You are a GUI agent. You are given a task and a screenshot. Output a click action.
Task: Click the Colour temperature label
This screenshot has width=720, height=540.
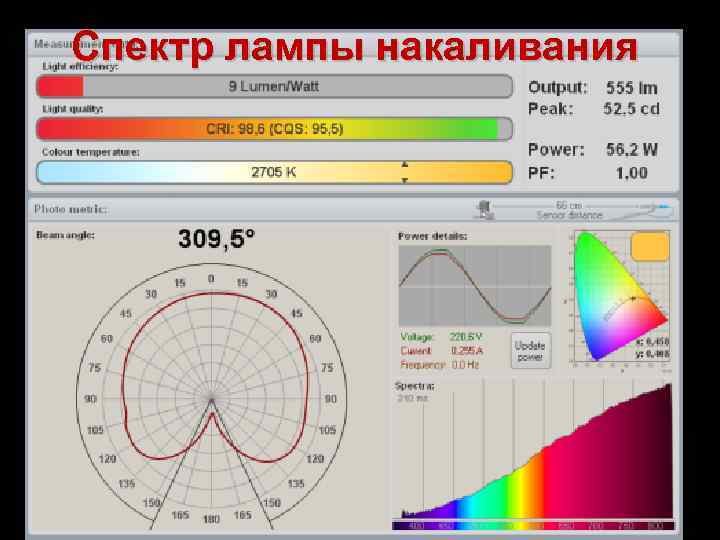(x=90, y=152)
